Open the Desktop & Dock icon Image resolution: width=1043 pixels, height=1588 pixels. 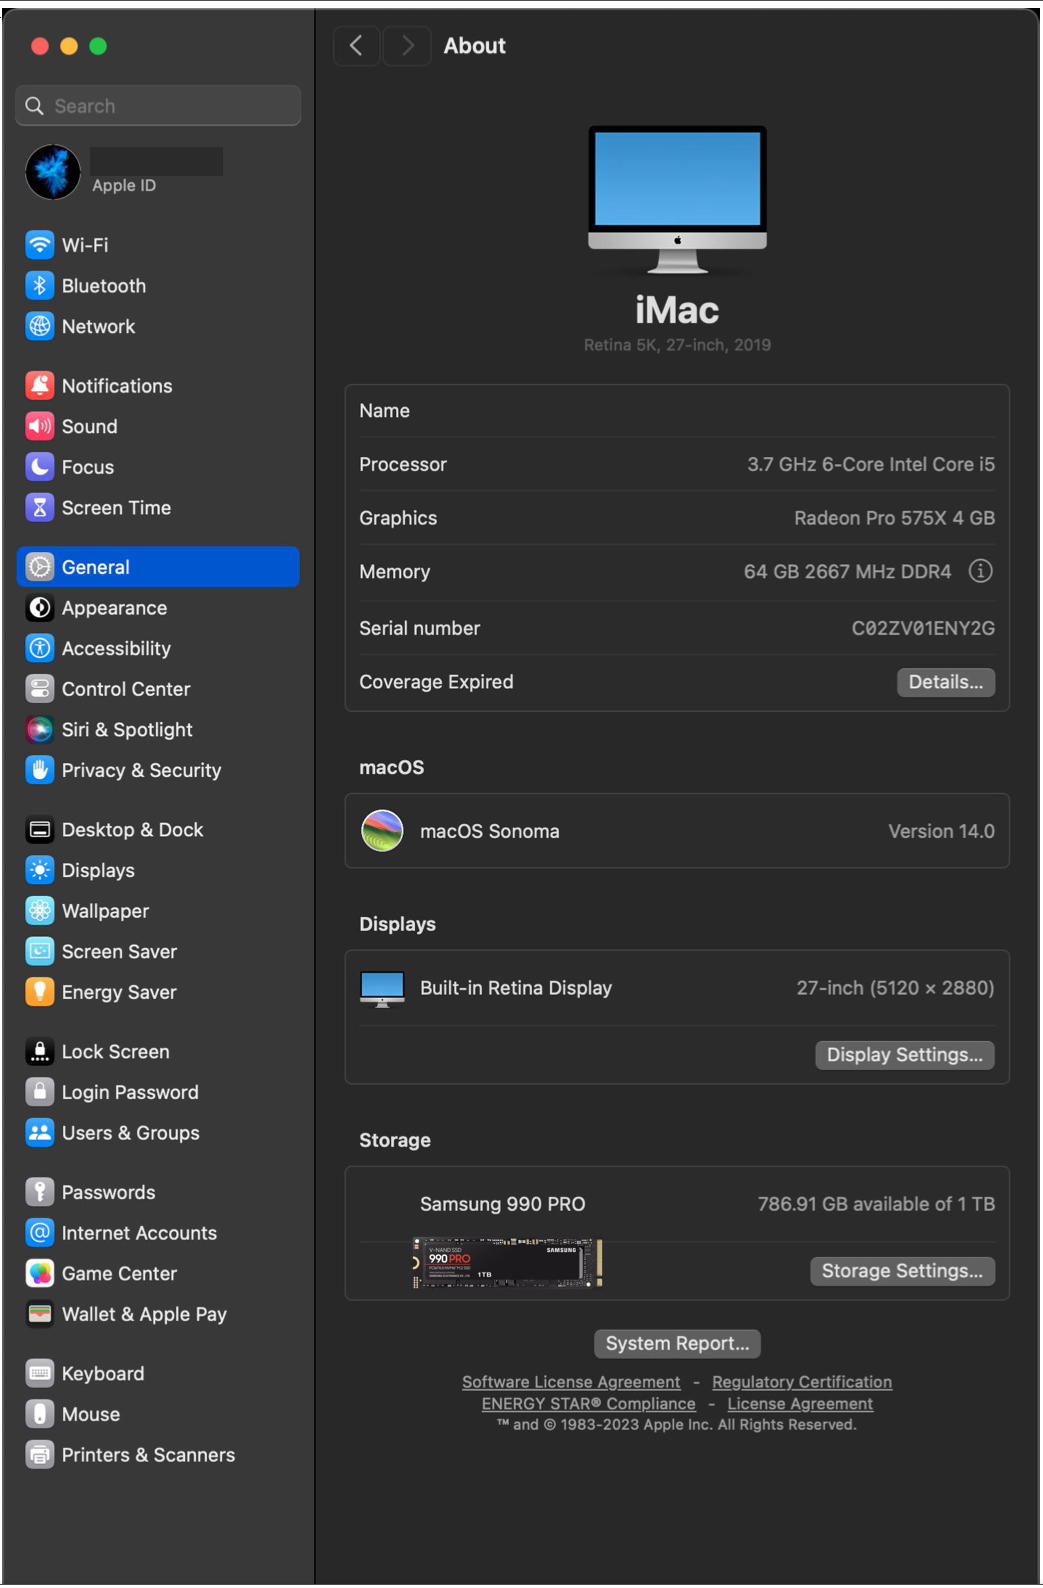tap(39, 830)
